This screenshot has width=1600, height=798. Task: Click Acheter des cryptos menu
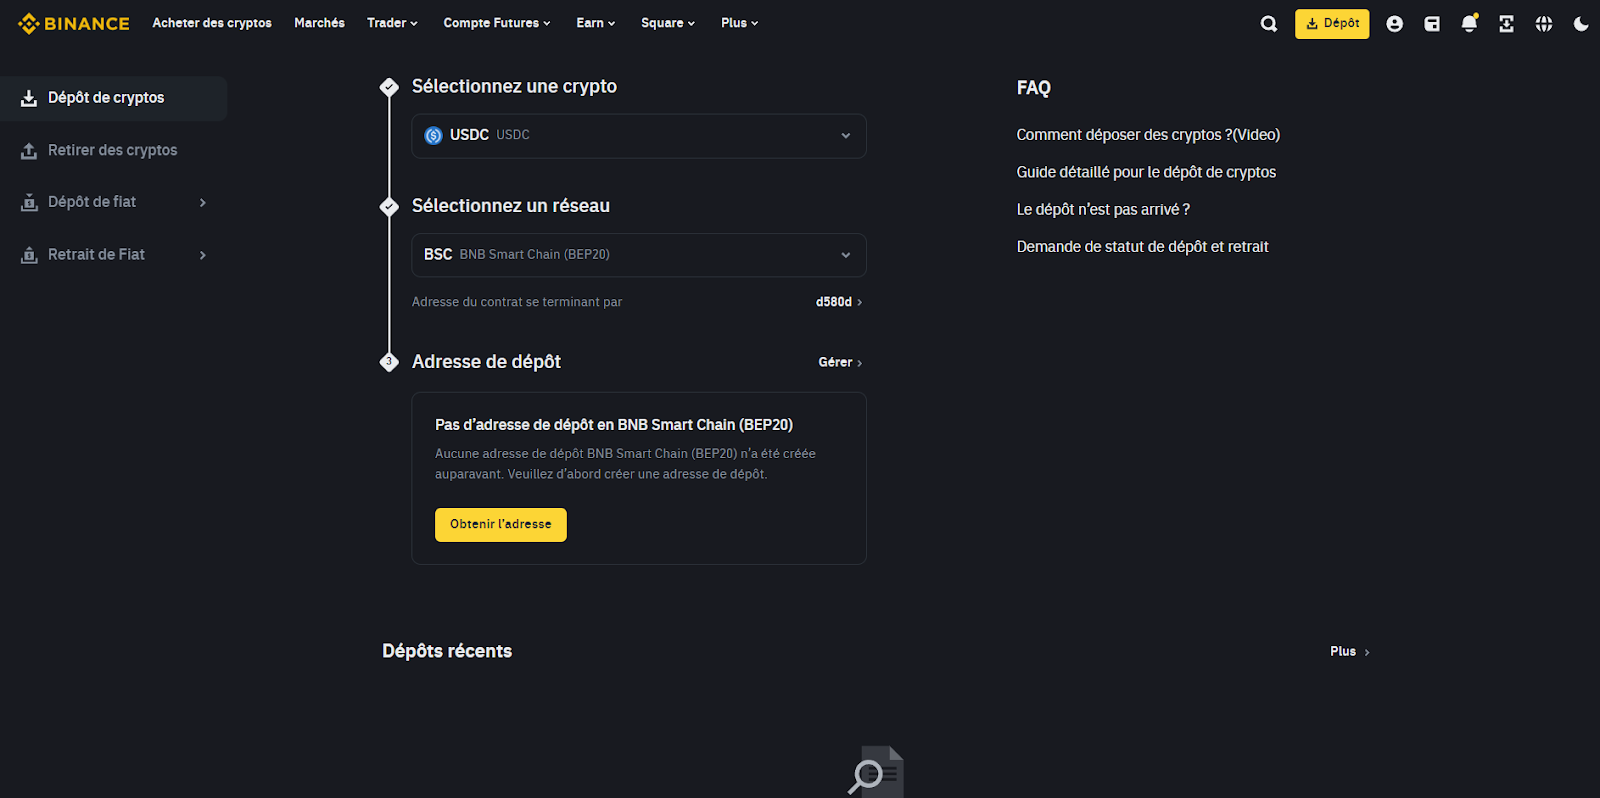[212, 23]
